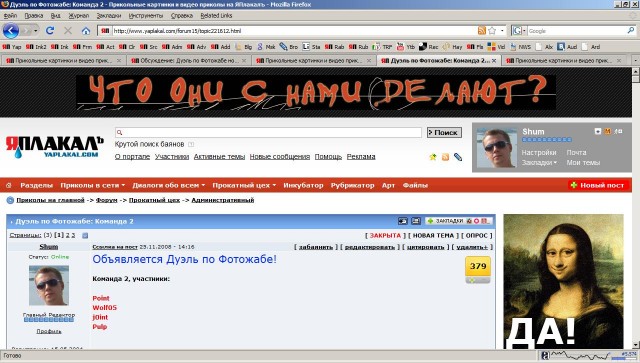Click the green star favorites icon under the search
Image resolution: width=640 pixels, height=363 pixels.
pos(433,157)
